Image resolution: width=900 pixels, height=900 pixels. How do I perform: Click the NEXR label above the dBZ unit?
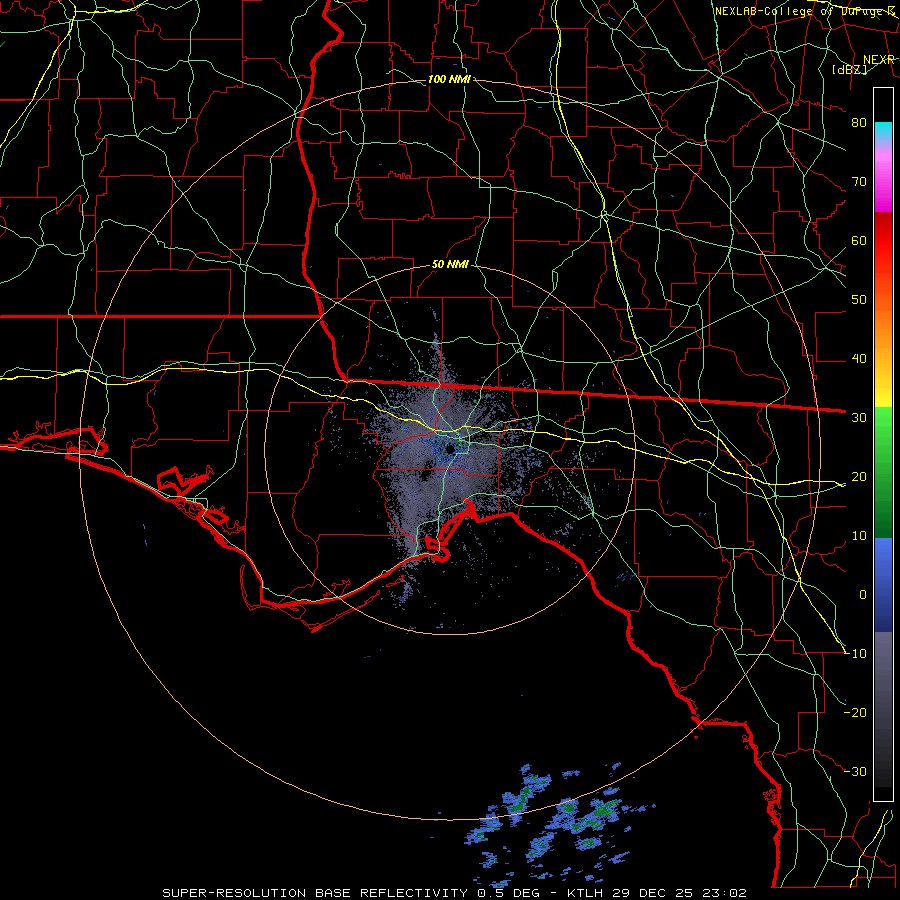879,60
